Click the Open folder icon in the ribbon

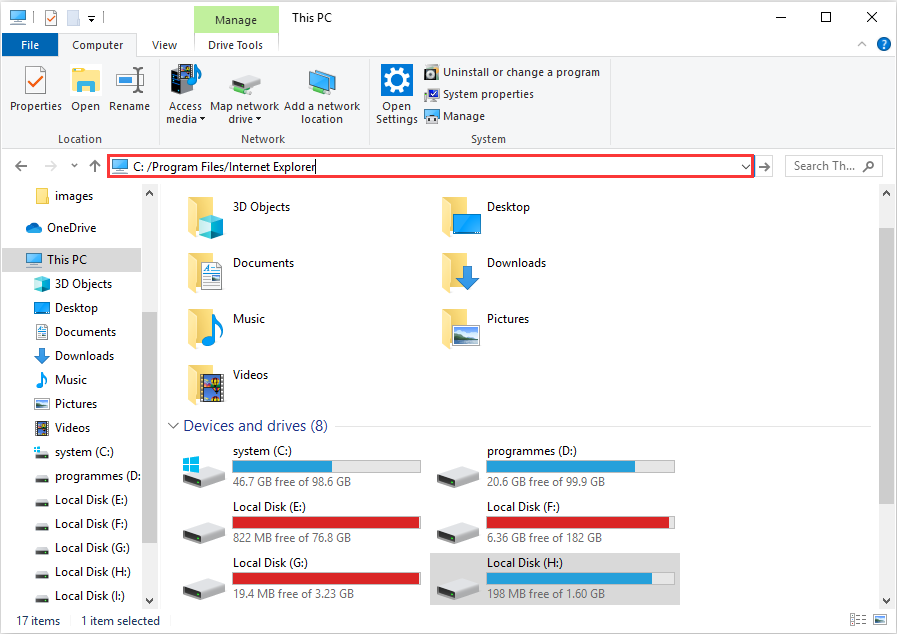click(x=85, y=81)
